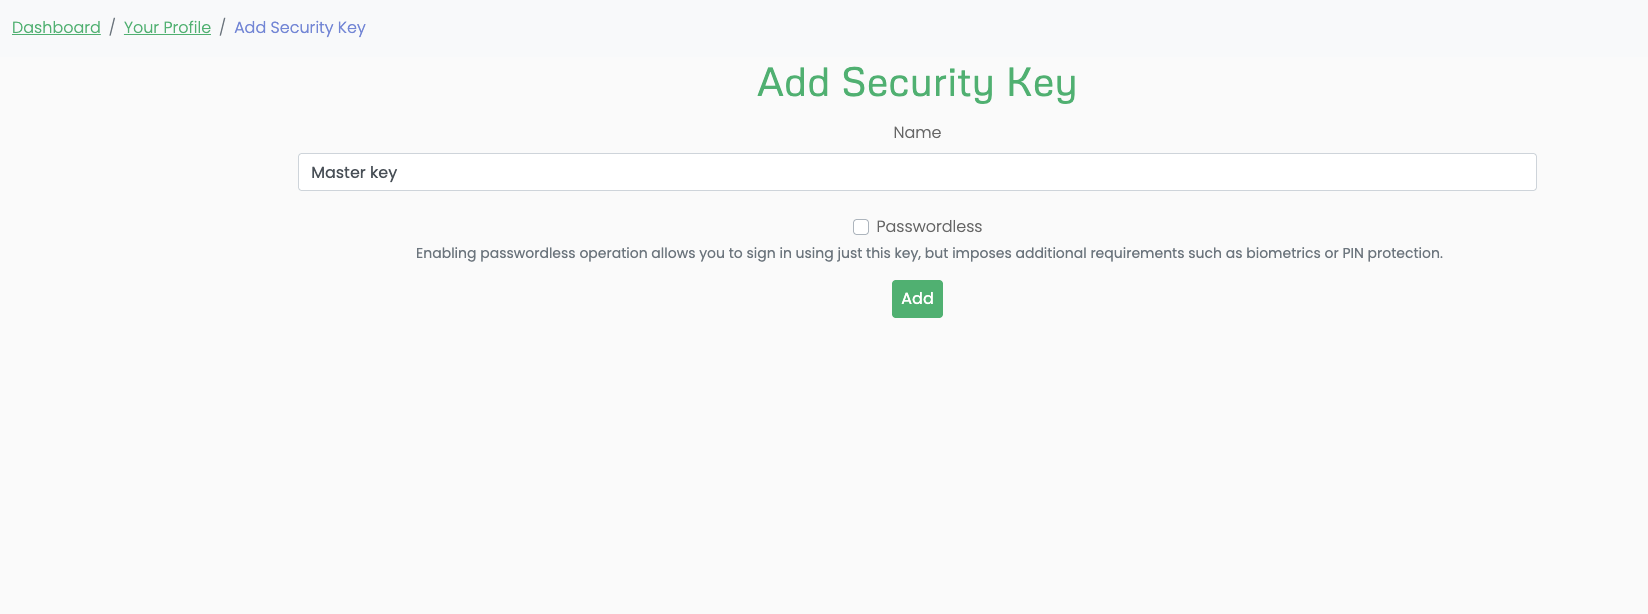Click the Add Security Key breadcrumb item
Screen dimensions: 1648x614
pos(299,27)
